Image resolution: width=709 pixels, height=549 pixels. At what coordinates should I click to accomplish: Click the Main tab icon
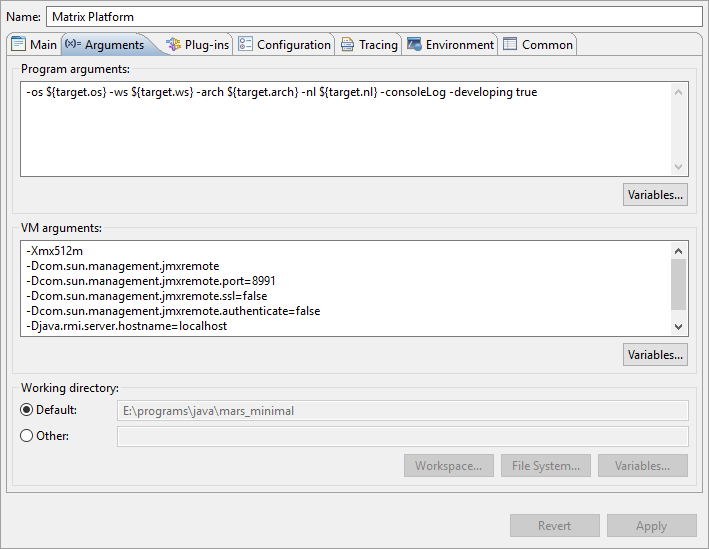(x=18, y=45)
